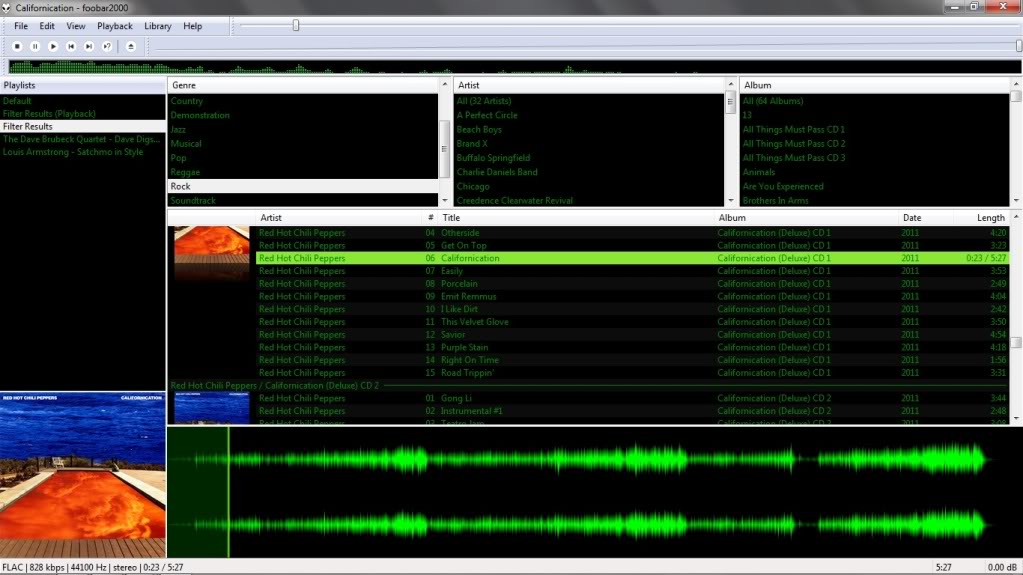
Task: Open the Edit menu
Action: pos(47,26)
